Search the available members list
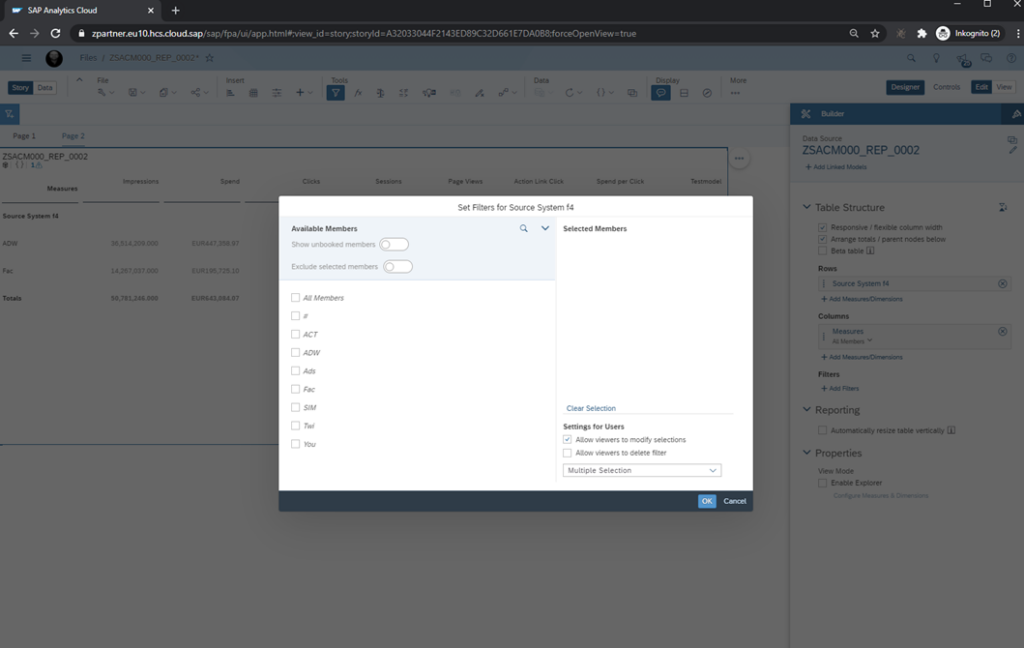 tap(523, 229)
